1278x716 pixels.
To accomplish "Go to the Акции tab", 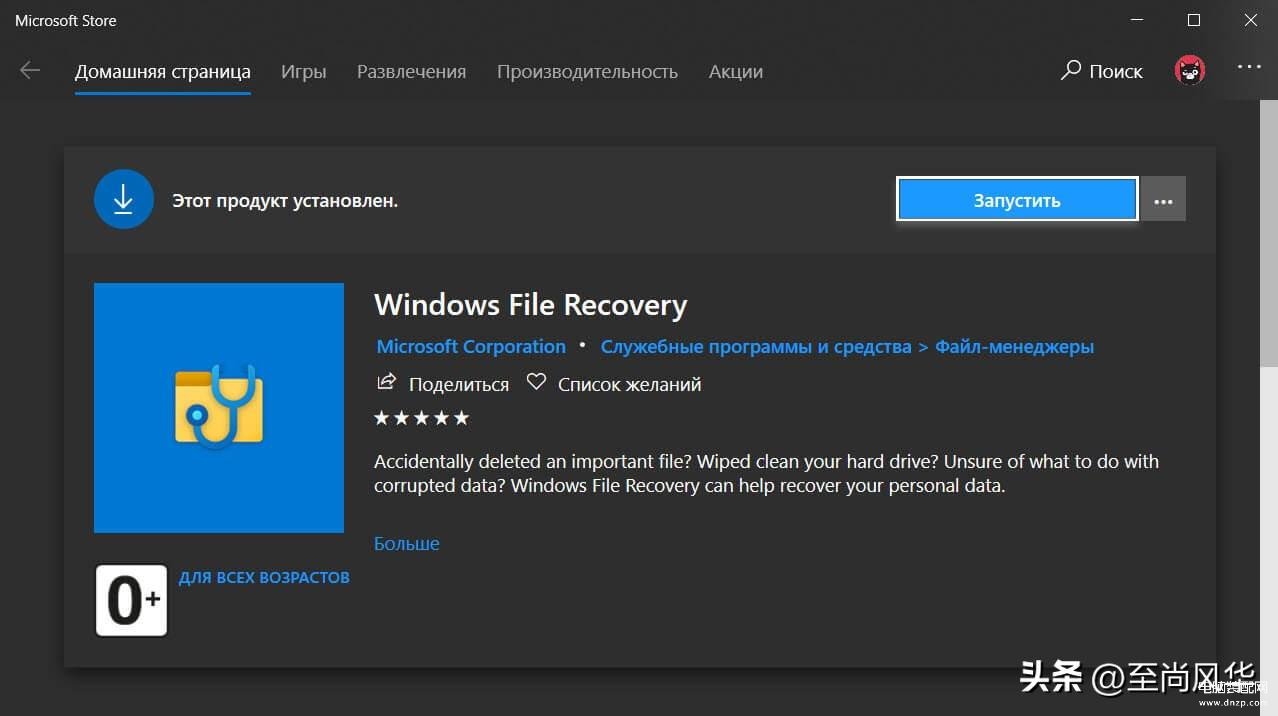I will 735,72.
